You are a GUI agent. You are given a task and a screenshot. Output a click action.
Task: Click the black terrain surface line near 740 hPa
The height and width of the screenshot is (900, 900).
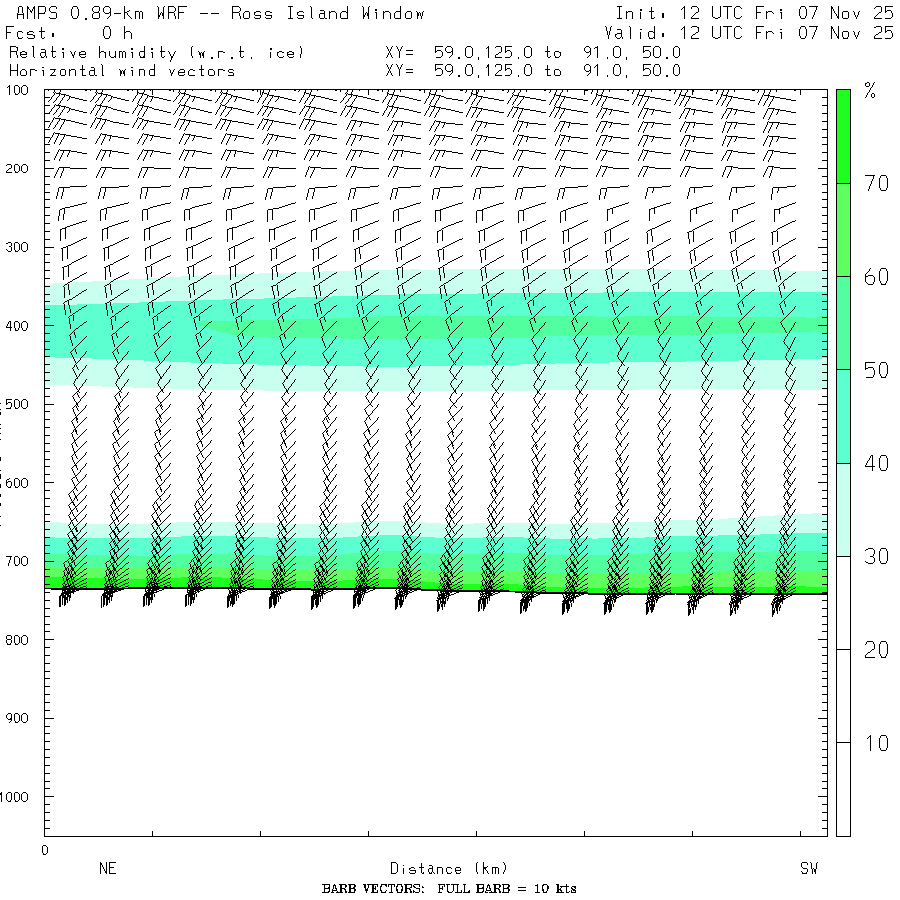tap(436, 591)
